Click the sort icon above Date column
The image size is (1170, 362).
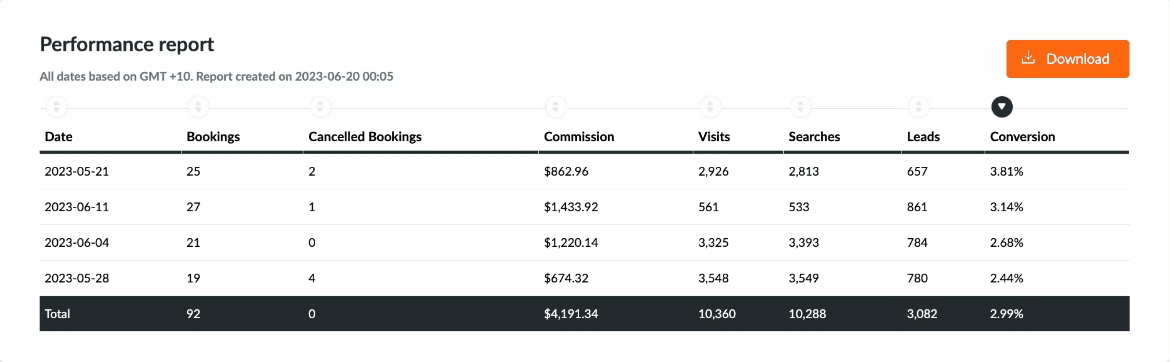57,107
